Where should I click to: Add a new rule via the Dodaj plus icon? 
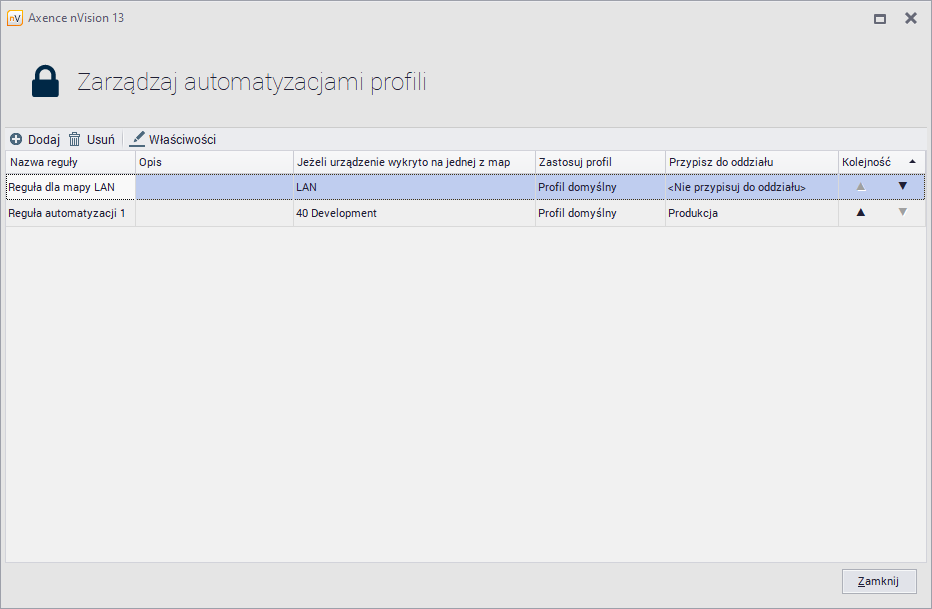14,139
